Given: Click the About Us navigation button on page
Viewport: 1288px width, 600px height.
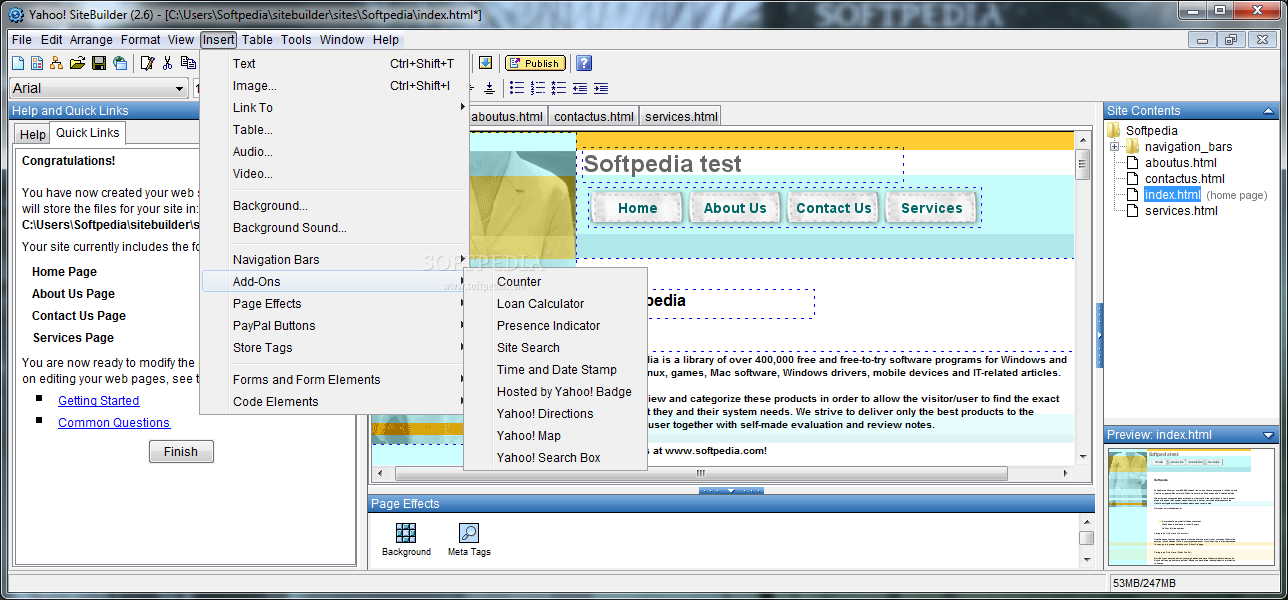Looking at the screenshot, I should 735,208.
